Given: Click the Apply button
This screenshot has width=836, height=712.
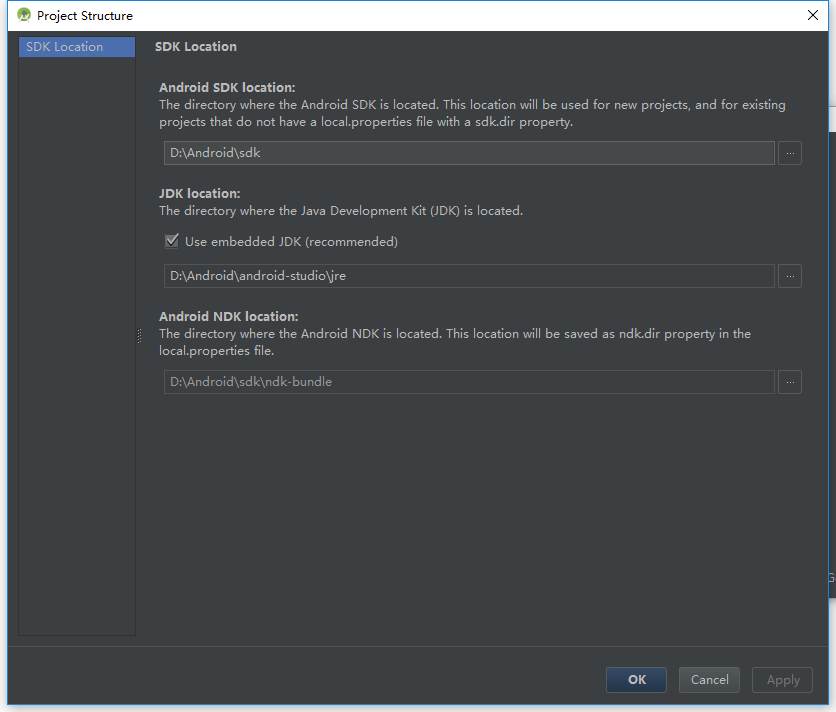Looking at the screenshot, I should (782, 679).
